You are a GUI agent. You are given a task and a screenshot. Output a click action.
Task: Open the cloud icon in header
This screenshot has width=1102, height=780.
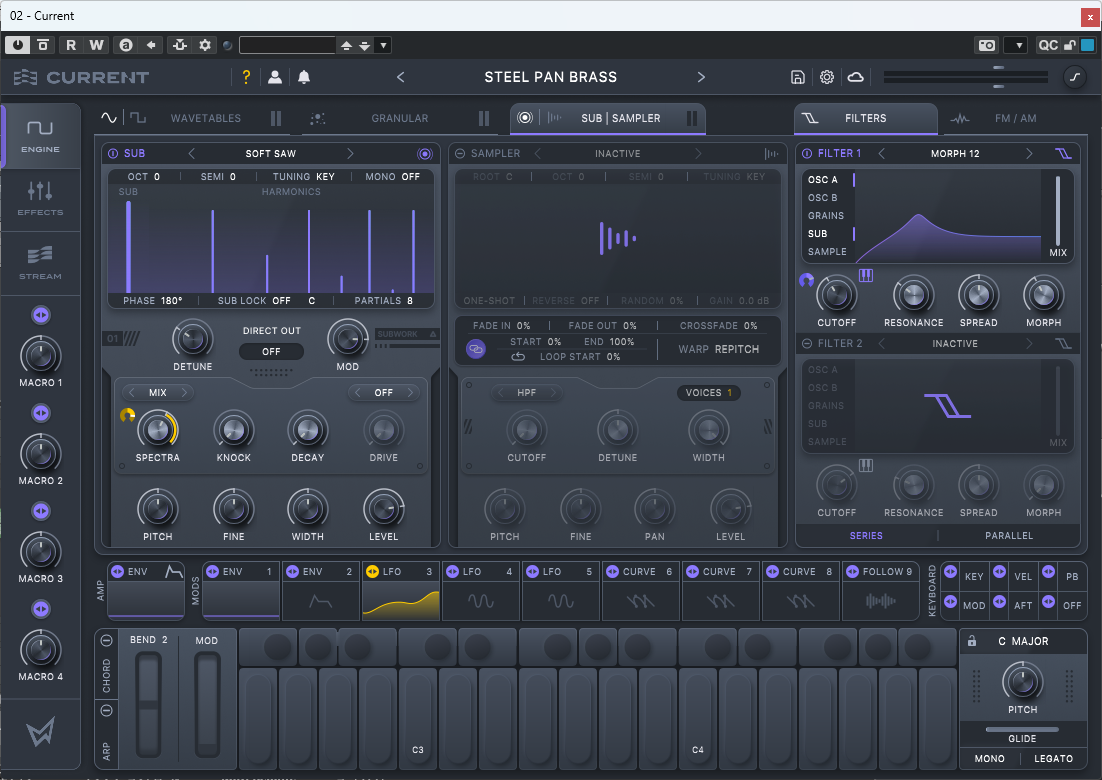855,77
